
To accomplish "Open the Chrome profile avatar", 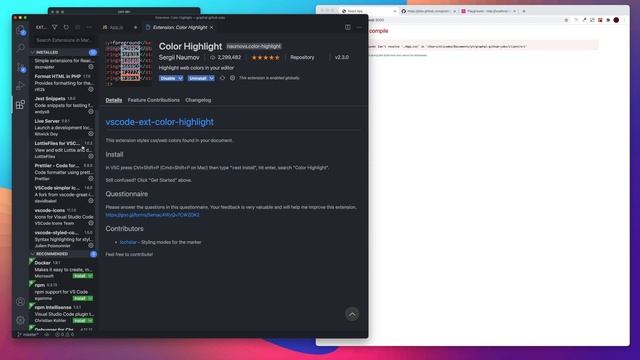I will pos(616,20).
